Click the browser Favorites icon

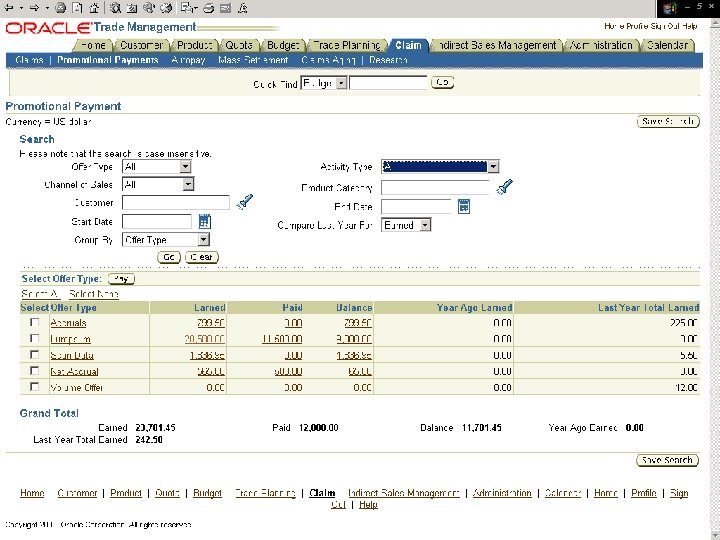(132, 8)
